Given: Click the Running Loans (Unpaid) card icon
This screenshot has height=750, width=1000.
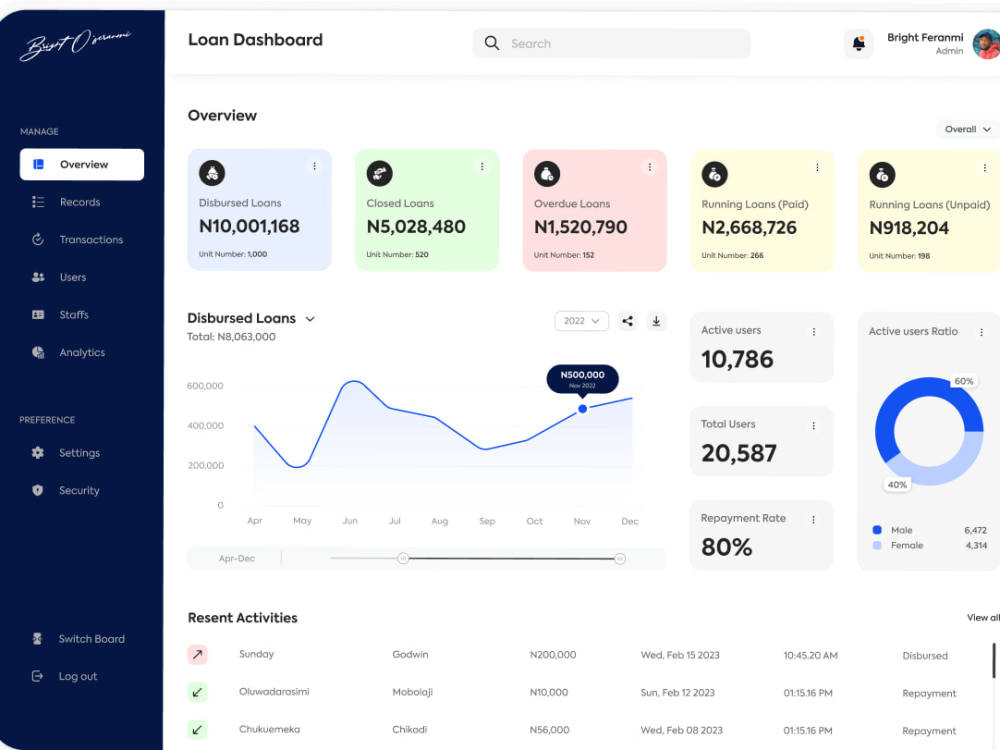Looking at the screenshot, I should pyautogui.click(x=883, y=175).
